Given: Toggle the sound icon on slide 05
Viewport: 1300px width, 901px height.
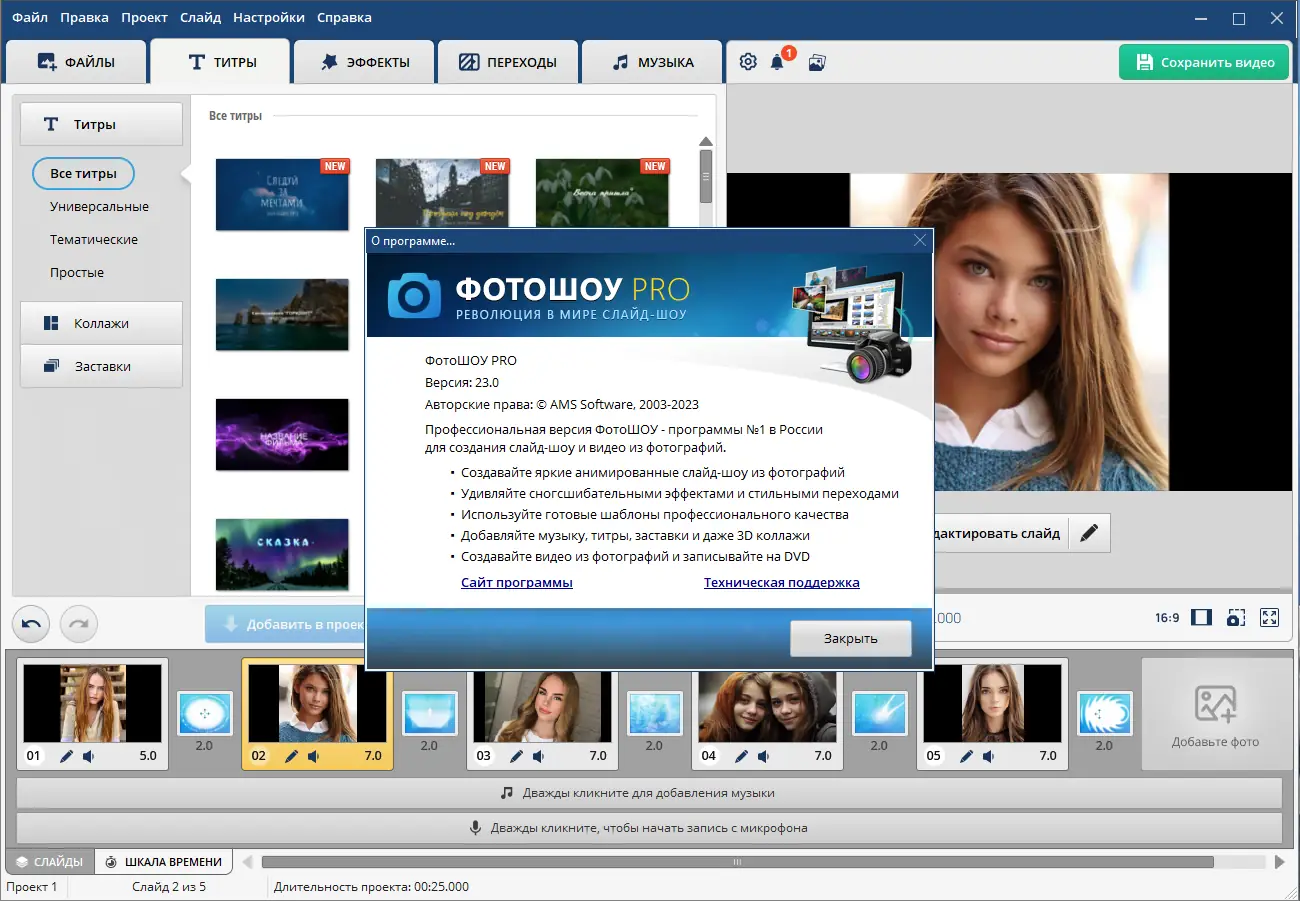Looking at the screenshot, I should 990,756.
